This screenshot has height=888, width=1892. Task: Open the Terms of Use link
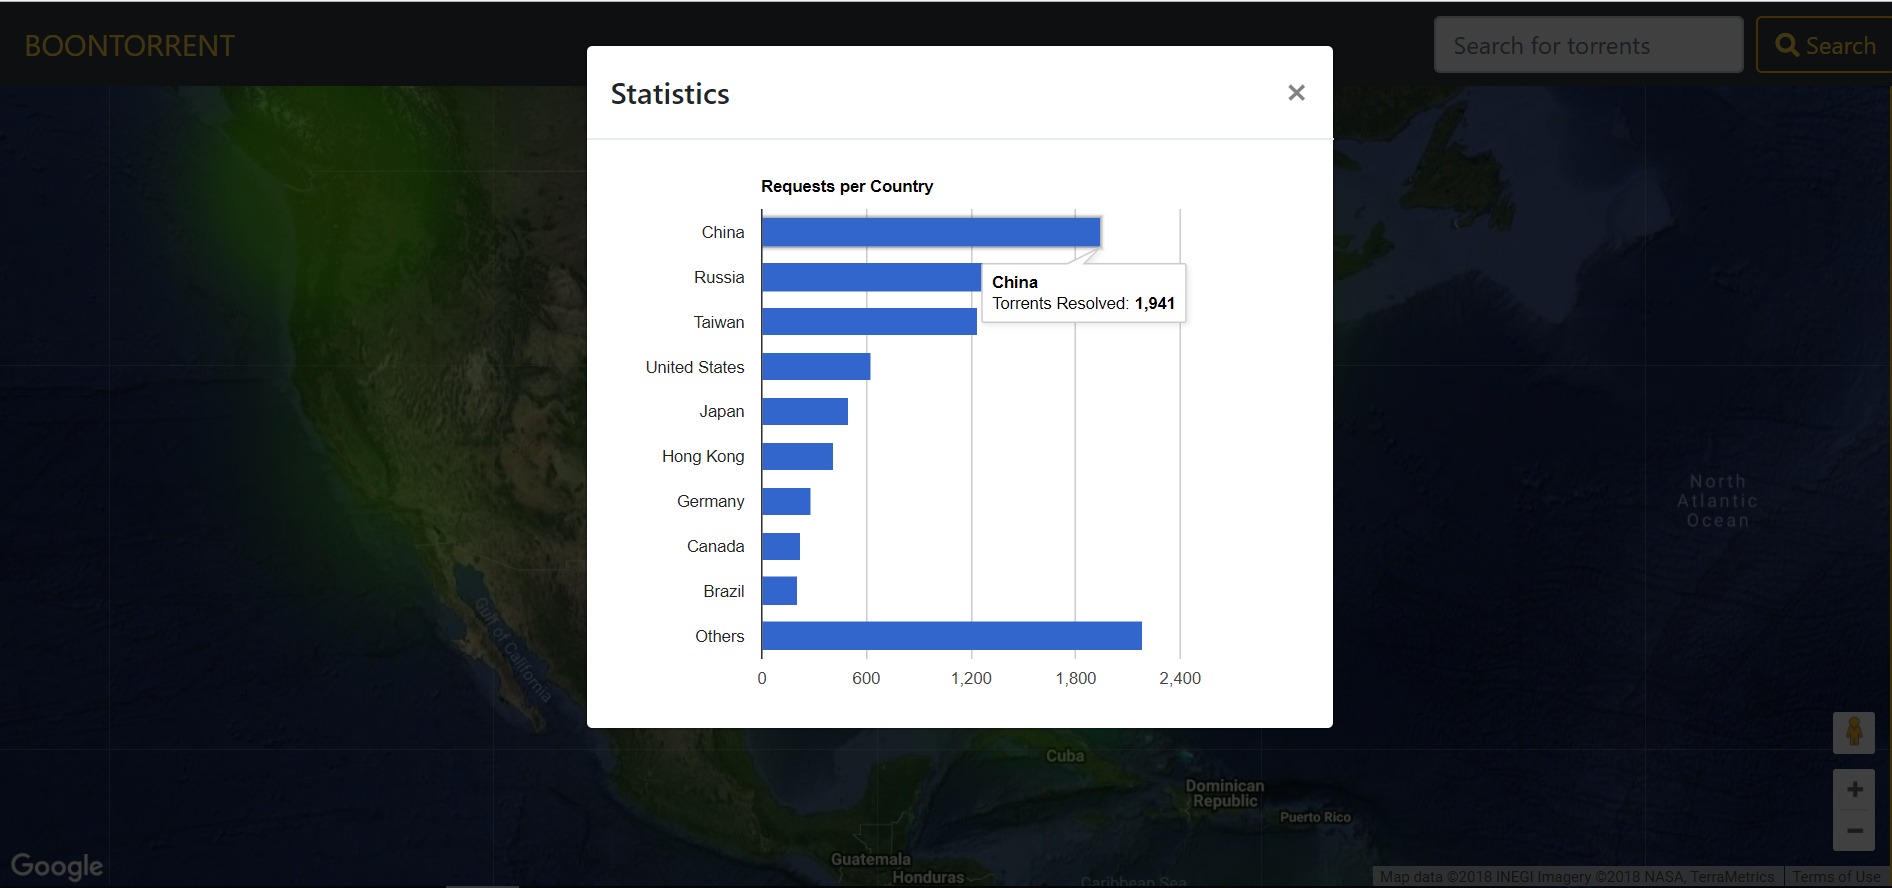click(x=1836, y=877)
